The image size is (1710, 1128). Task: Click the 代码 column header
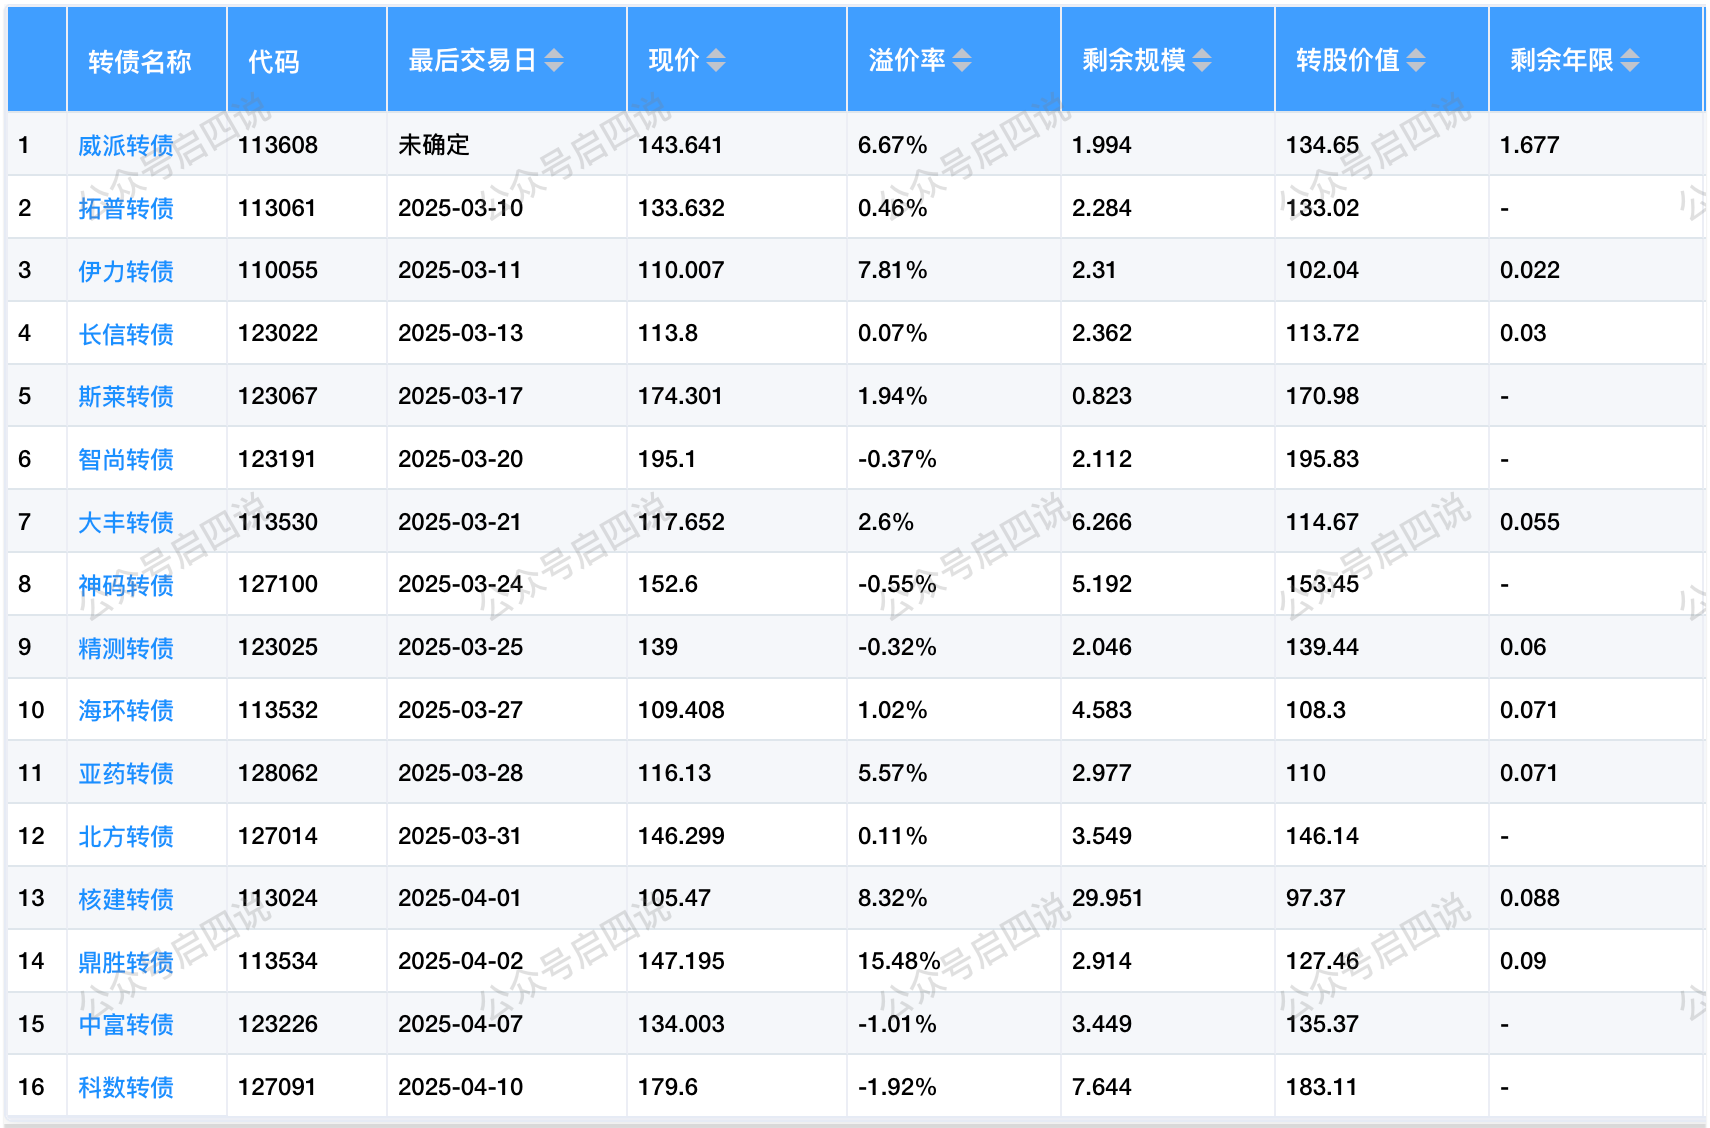(x=274, y=62)
